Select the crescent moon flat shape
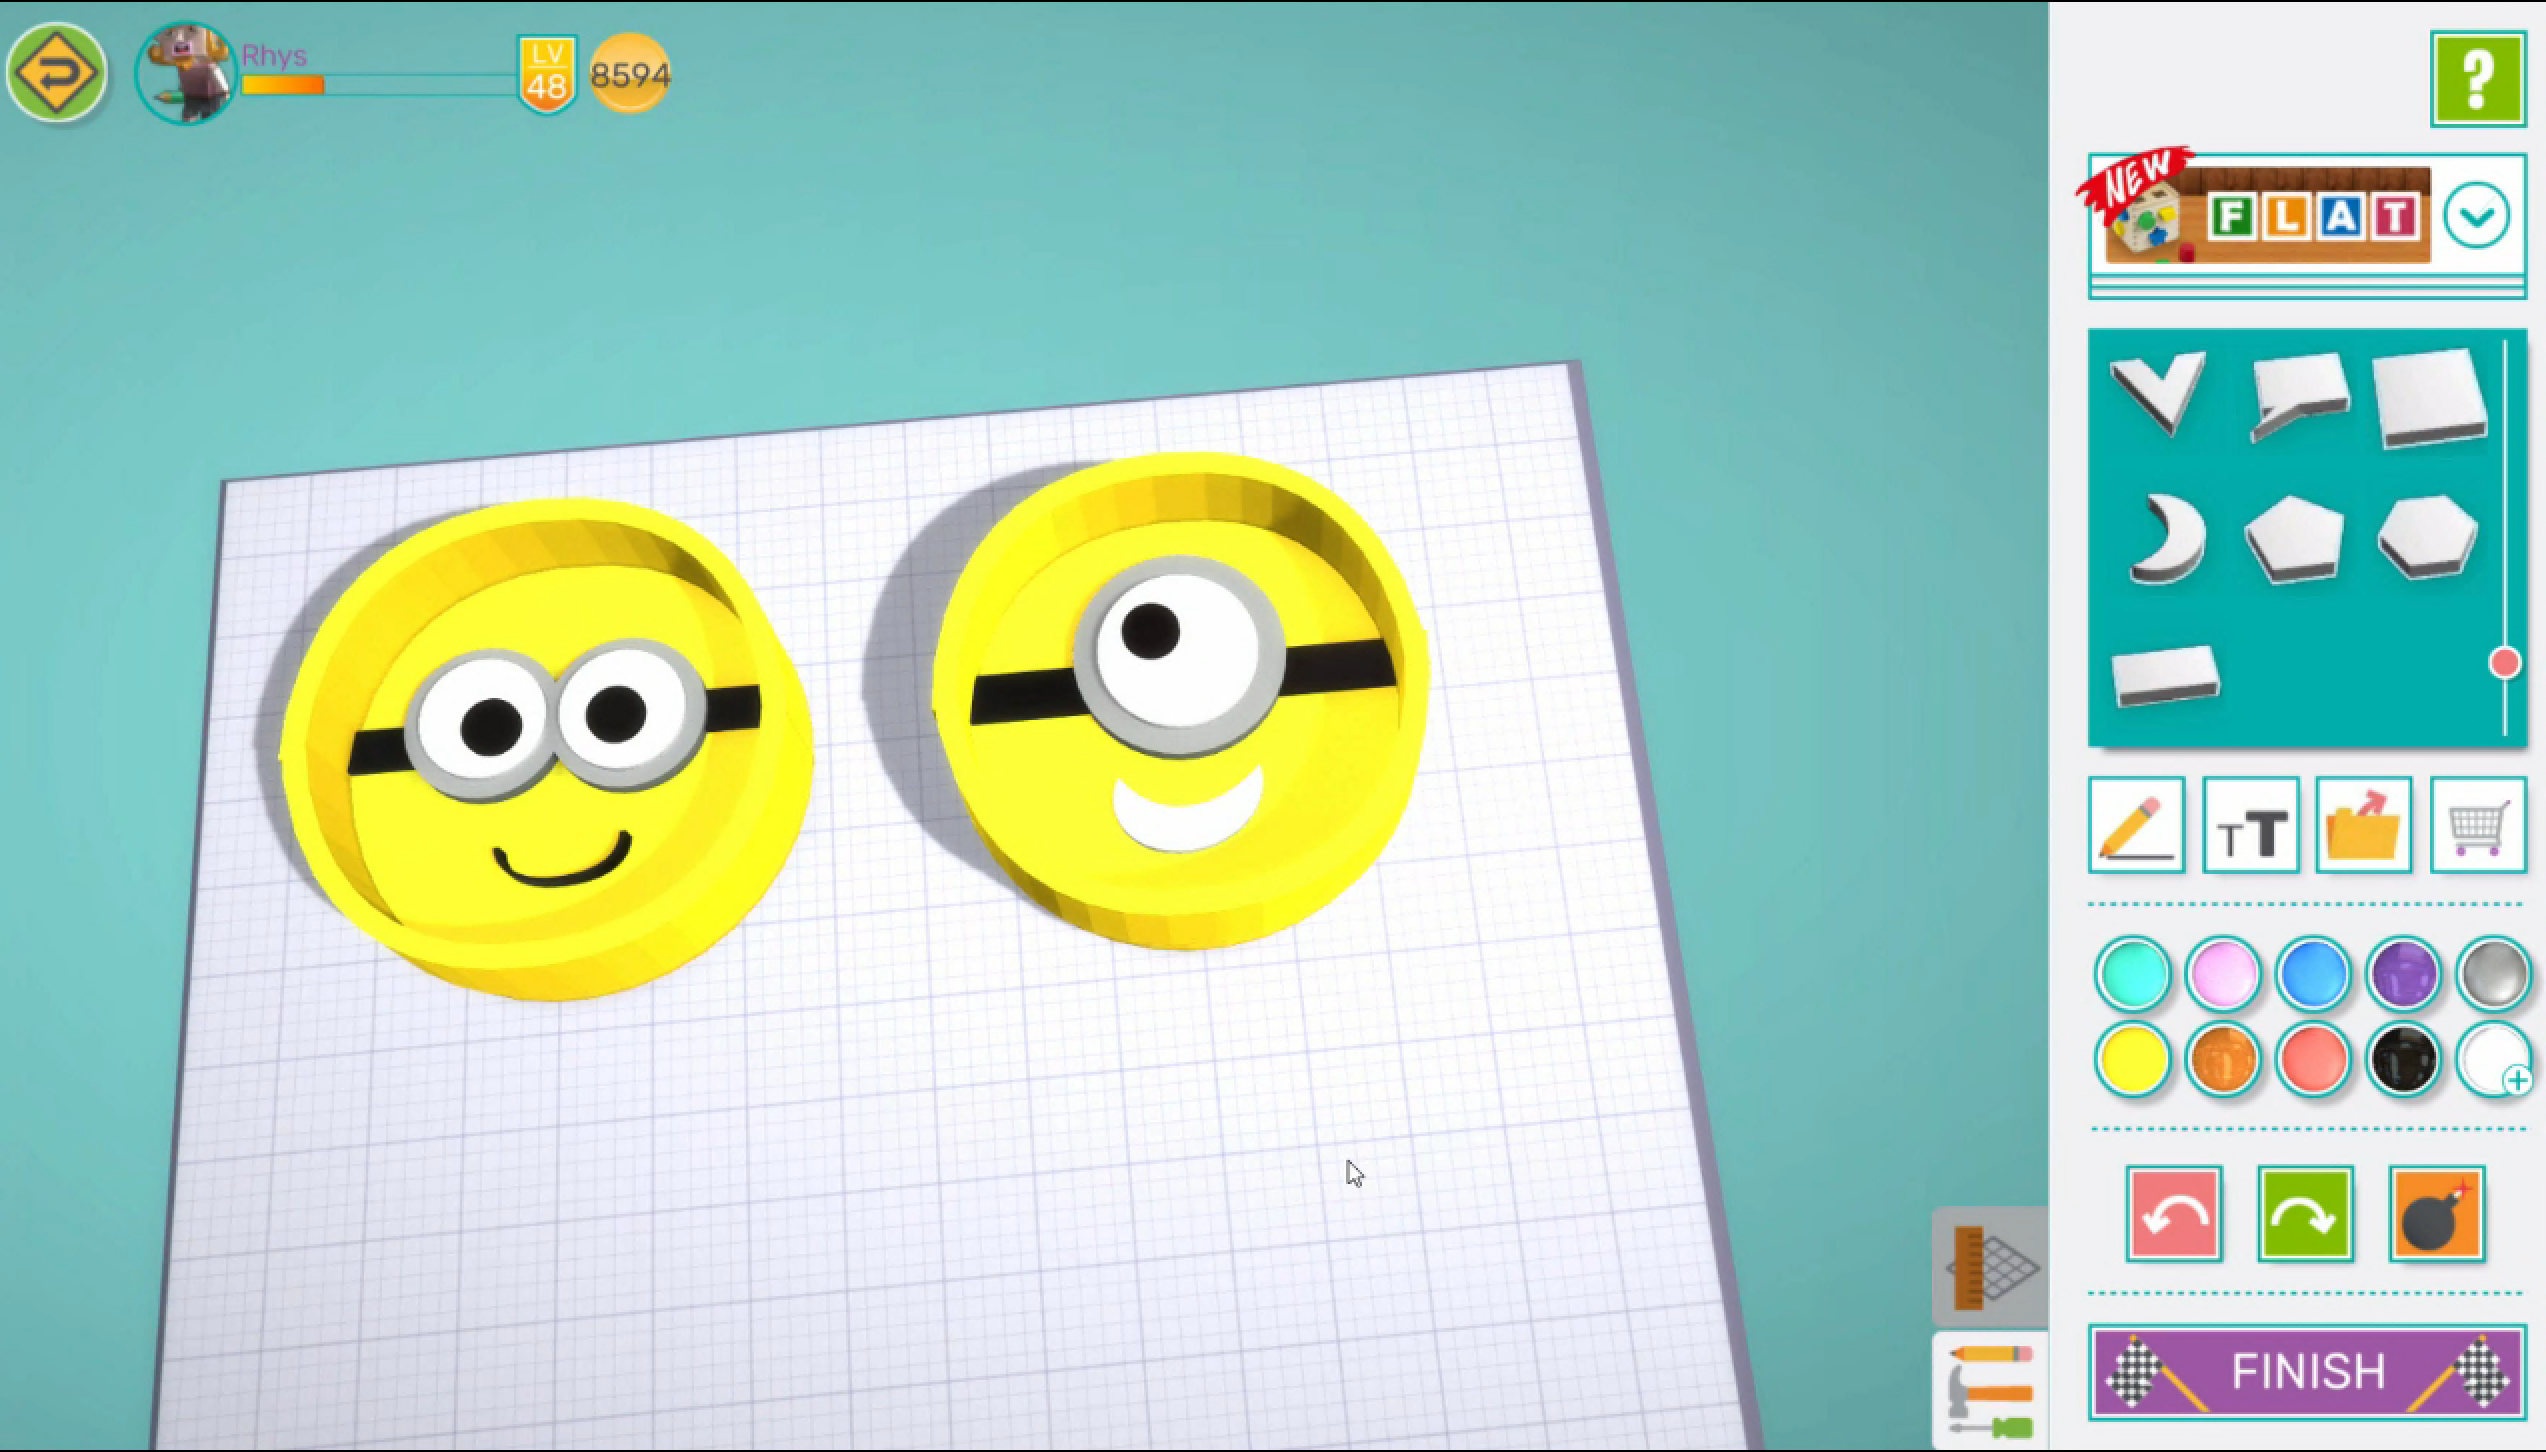Screen dimensions: 2546x1452 click(x=2166, y=538)
